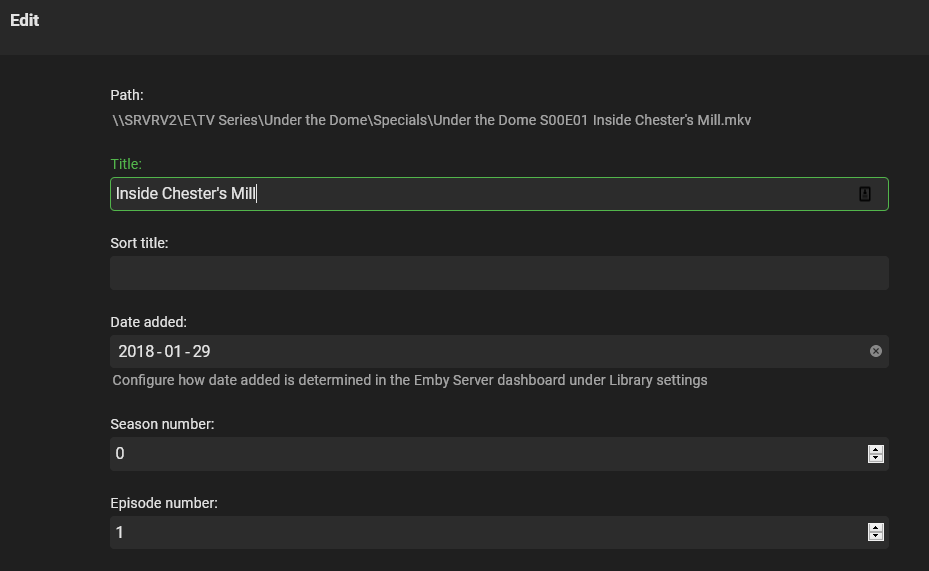Screen dimensions: 929x571
Task: Click the Sort title label
Action: 139,243
